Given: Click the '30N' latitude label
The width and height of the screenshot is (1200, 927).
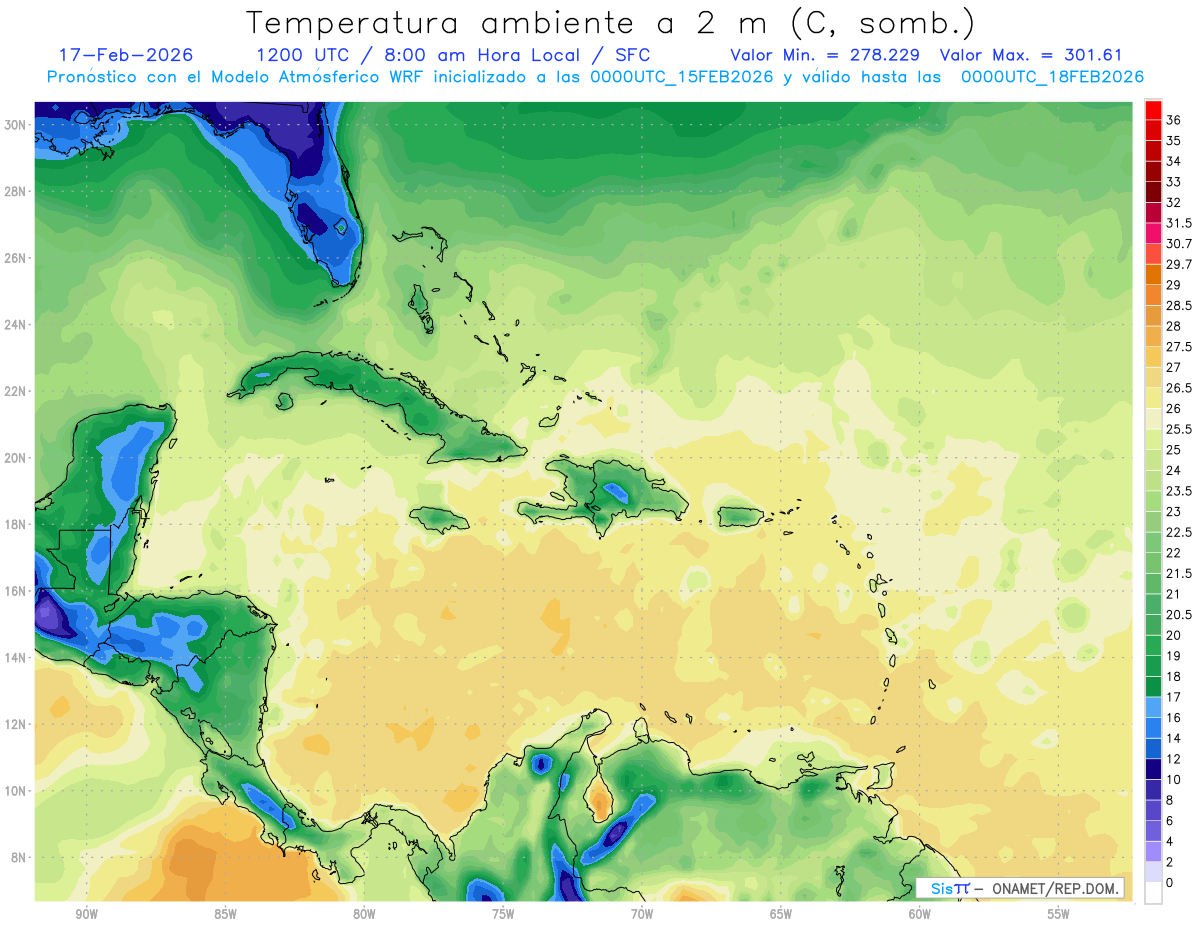Looking at the screenshot, I should (14, 124).
